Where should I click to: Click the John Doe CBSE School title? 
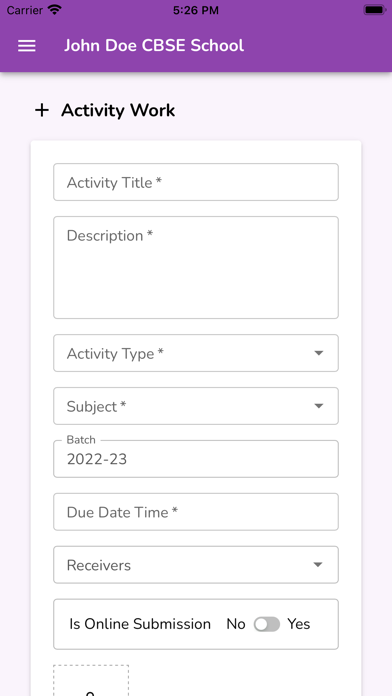154,46
